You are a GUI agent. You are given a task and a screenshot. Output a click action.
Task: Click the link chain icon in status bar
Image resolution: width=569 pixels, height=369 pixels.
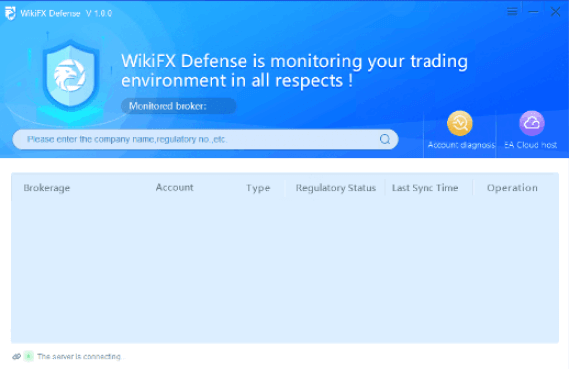point(16,356)
